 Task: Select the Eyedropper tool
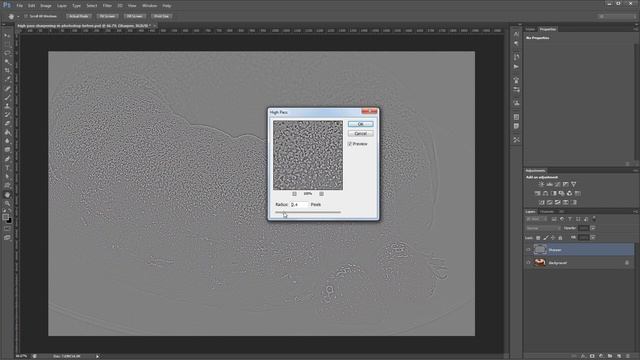(x=7, y=79)
